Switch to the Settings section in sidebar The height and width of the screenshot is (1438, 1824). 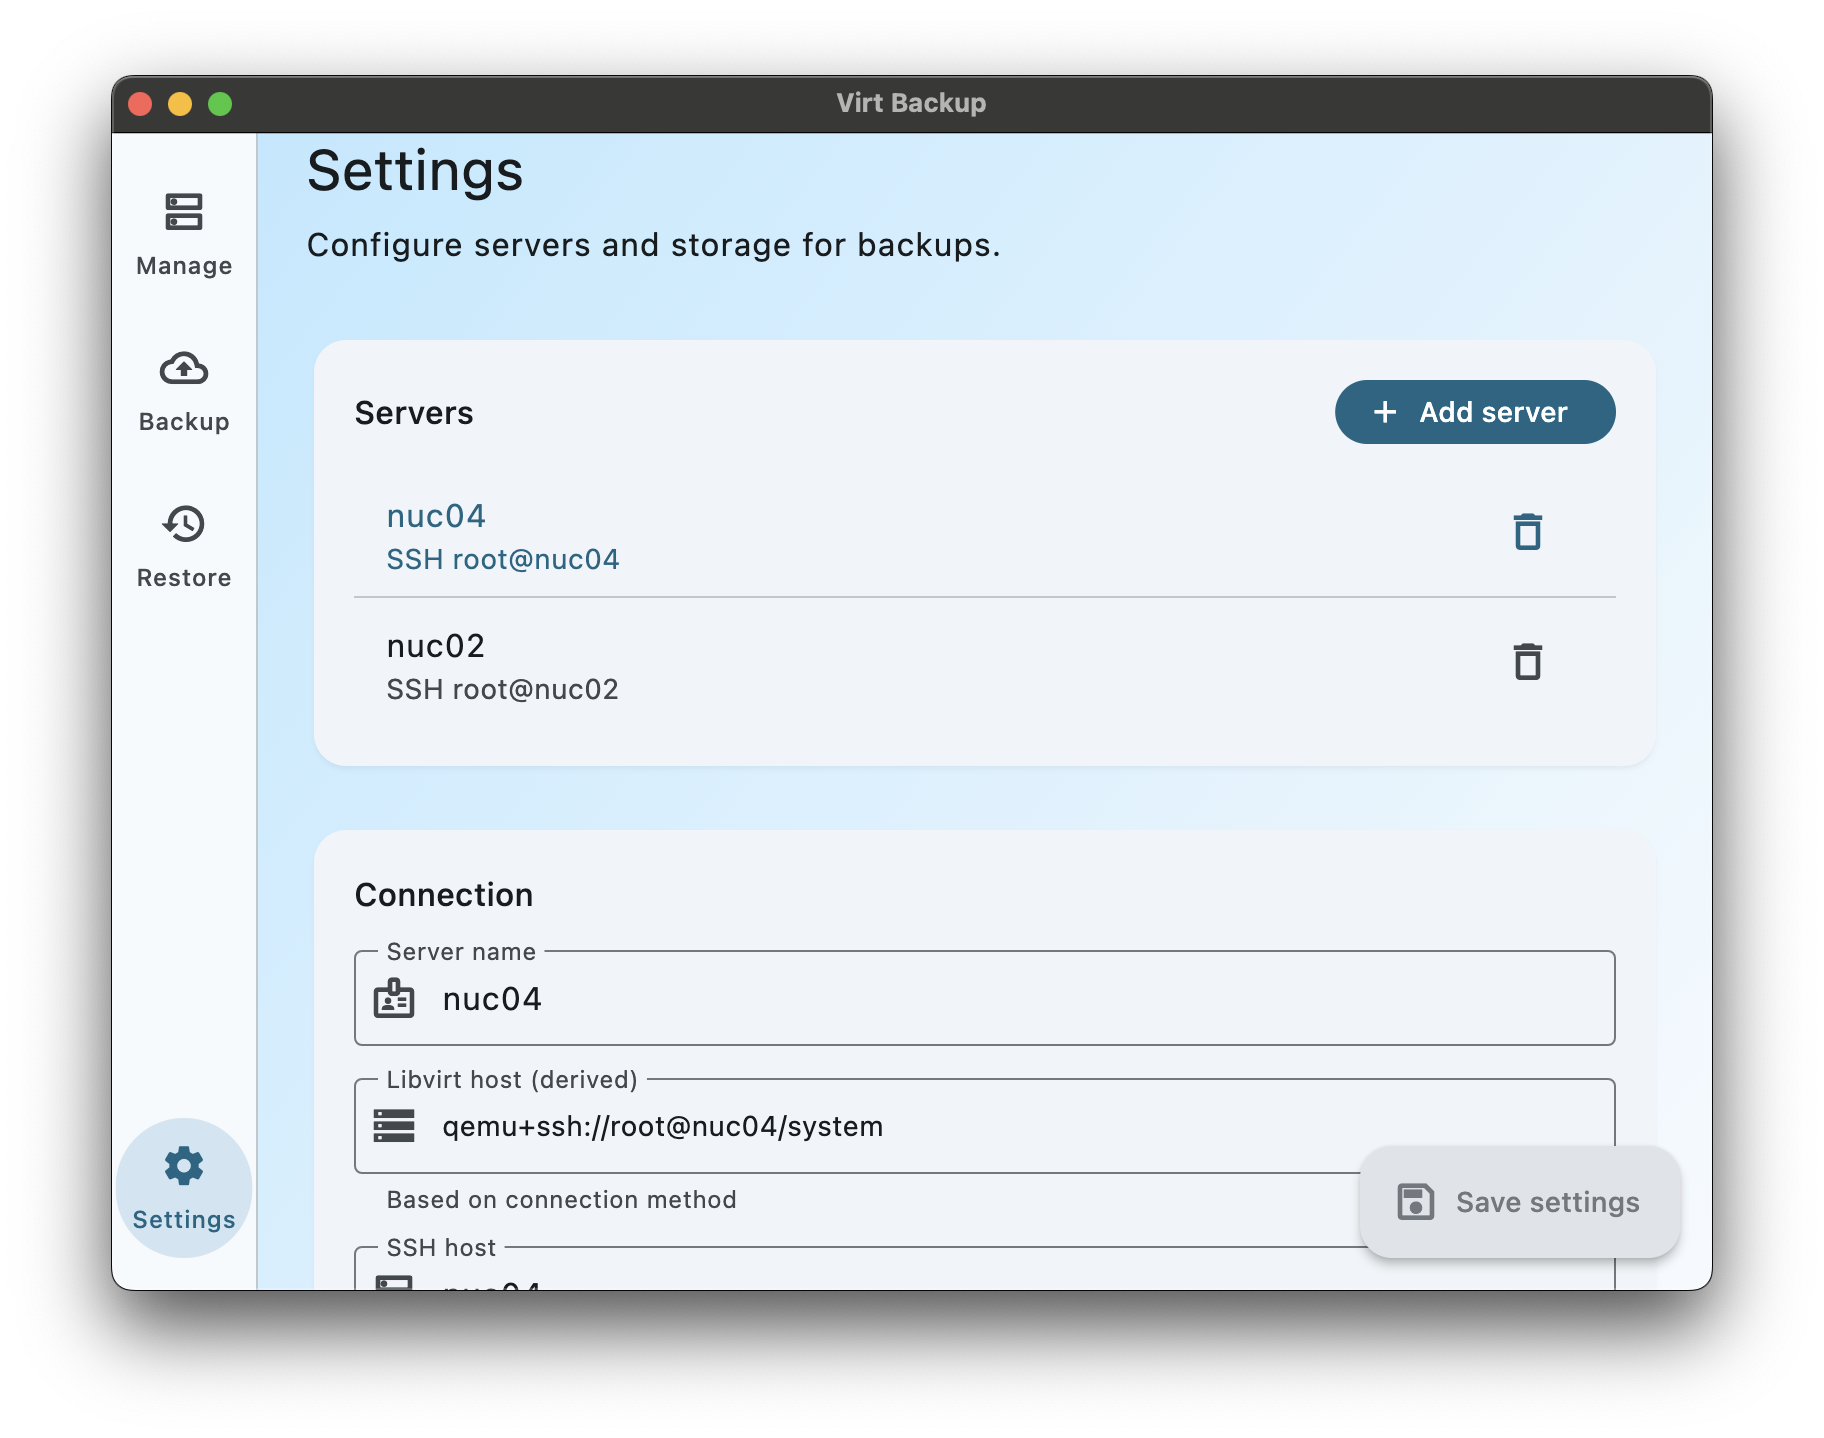coord(183,1188)
